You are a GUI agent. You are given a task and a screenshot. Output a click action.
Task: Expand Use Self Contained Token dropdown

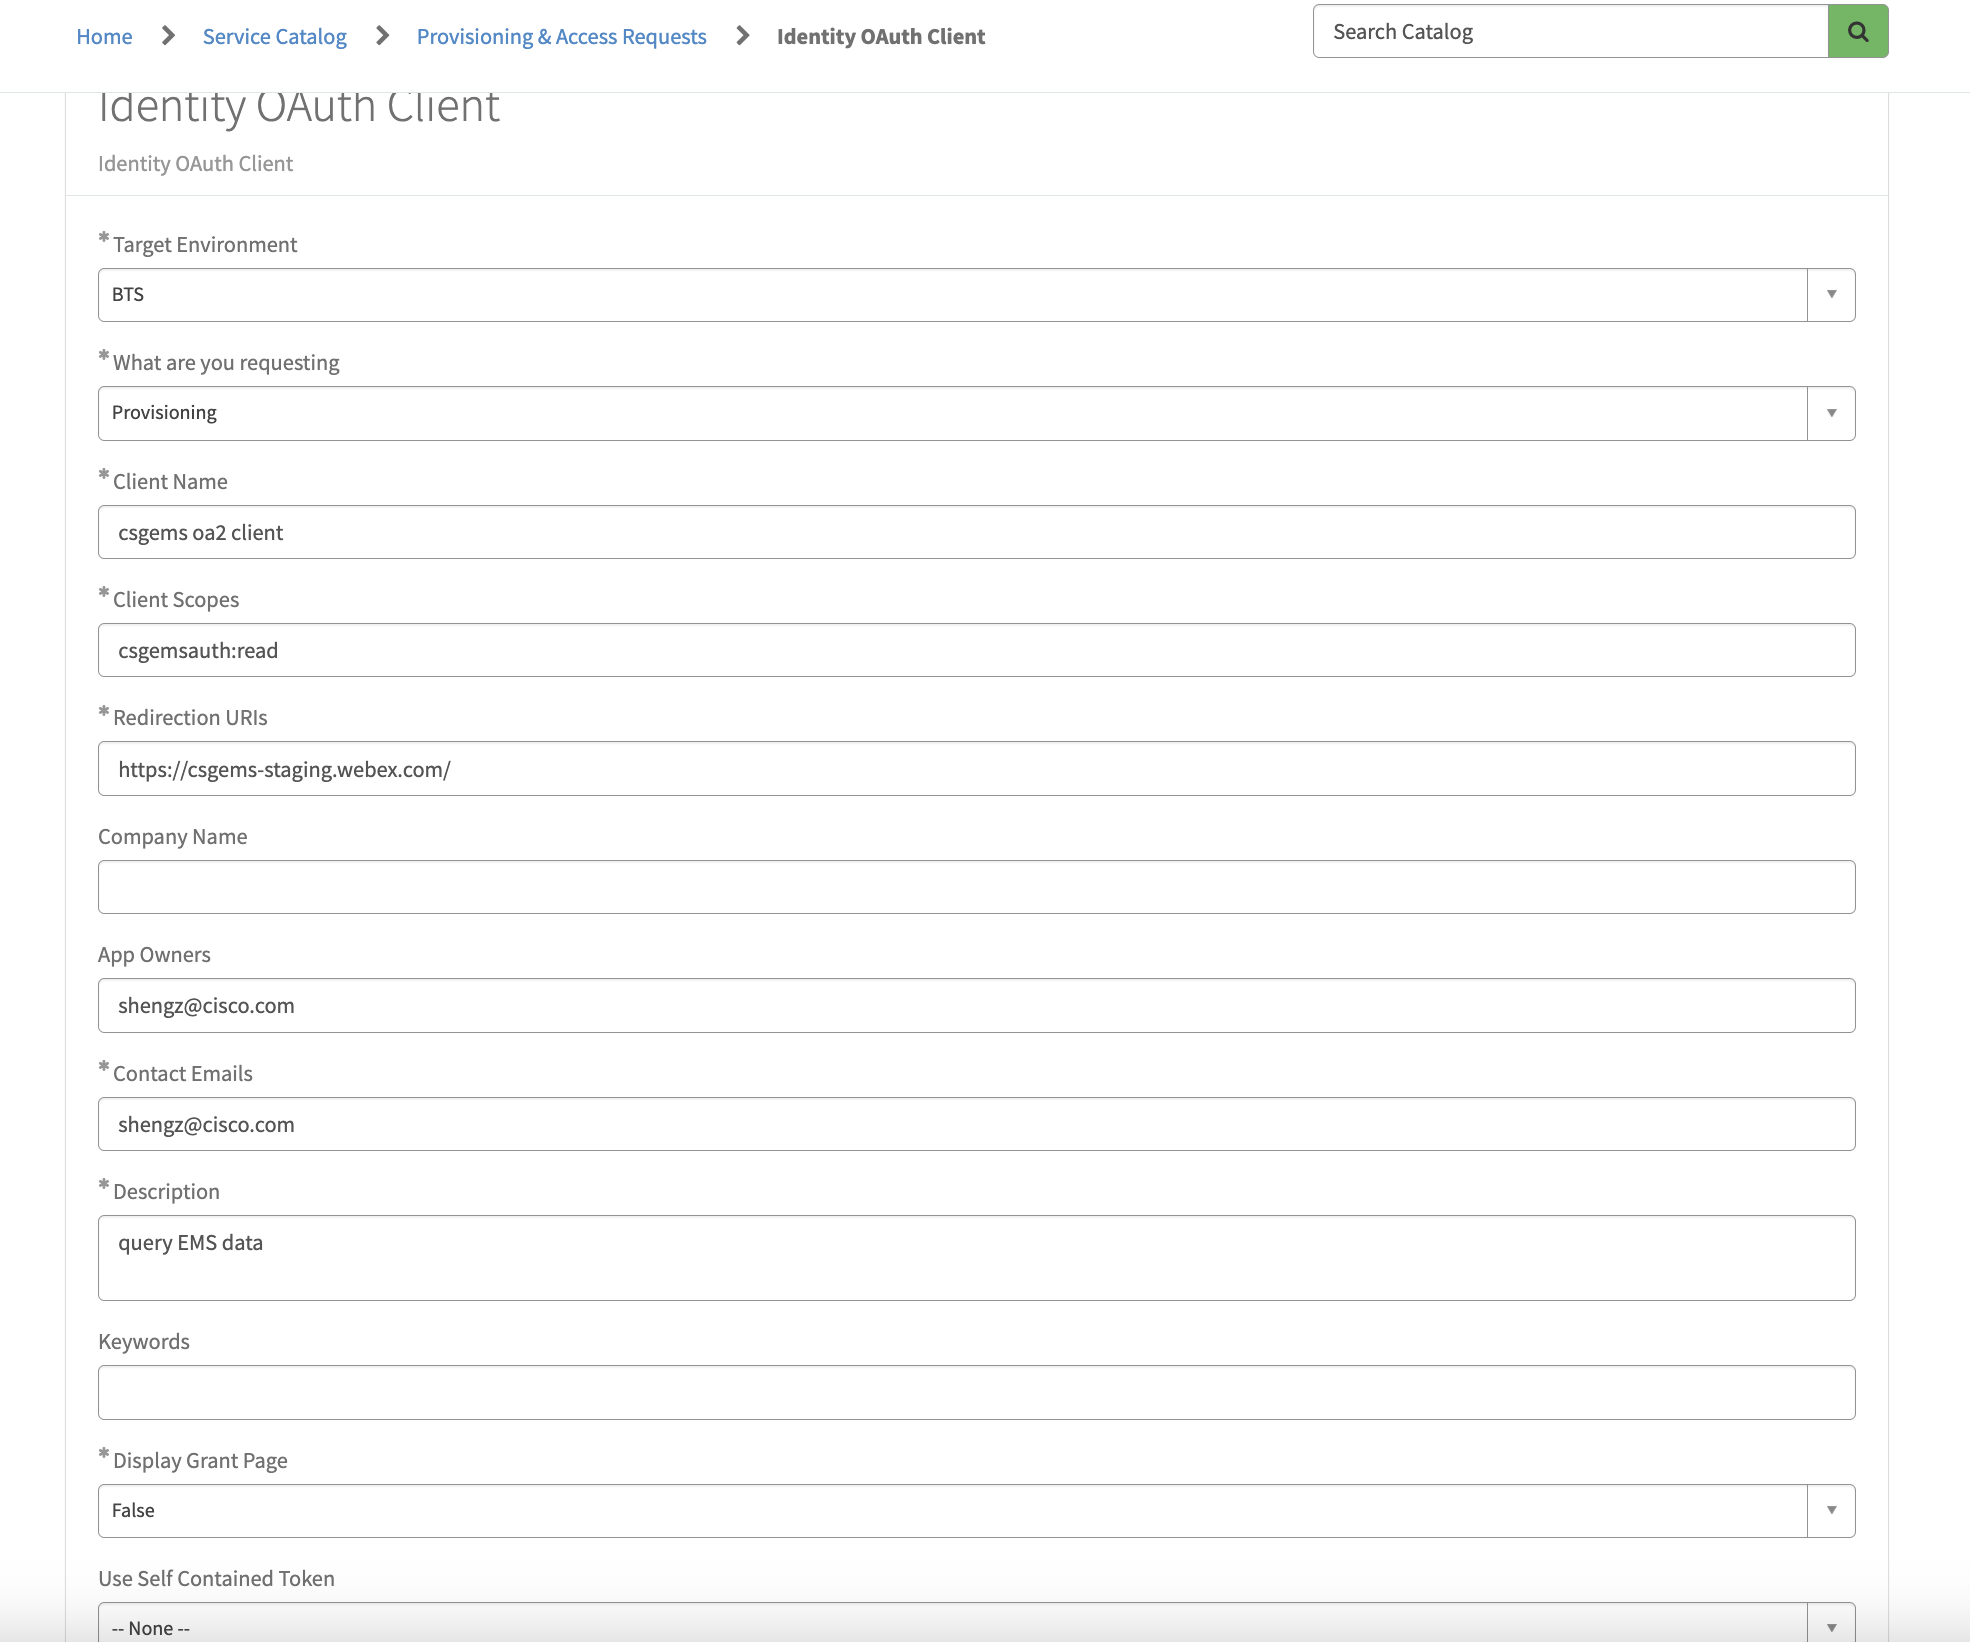[1831, 1626]
